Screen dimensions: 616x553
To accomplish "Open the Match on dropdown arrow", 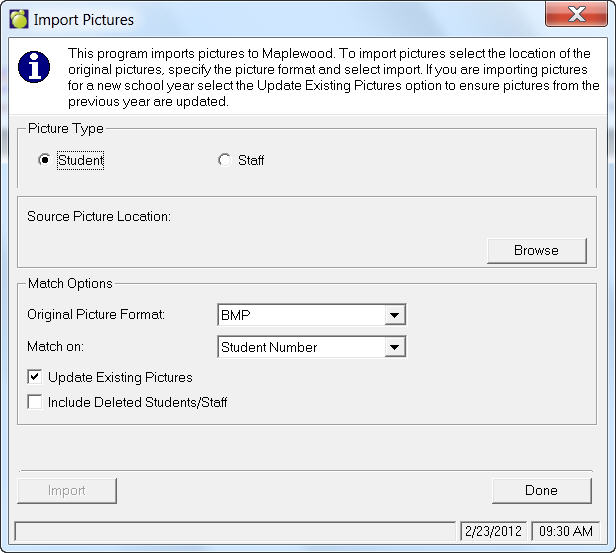I will pos(395,347).
